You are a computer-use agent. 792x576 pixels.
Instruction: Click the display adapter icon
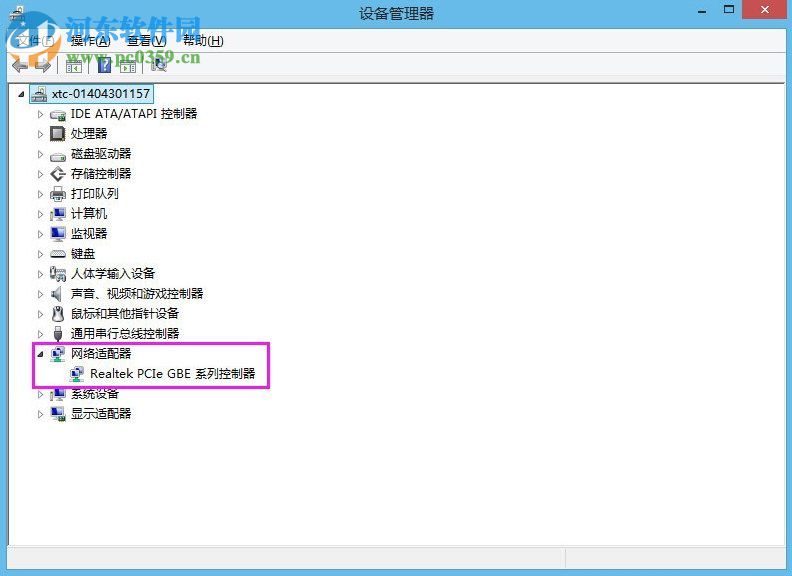[58, 414]
